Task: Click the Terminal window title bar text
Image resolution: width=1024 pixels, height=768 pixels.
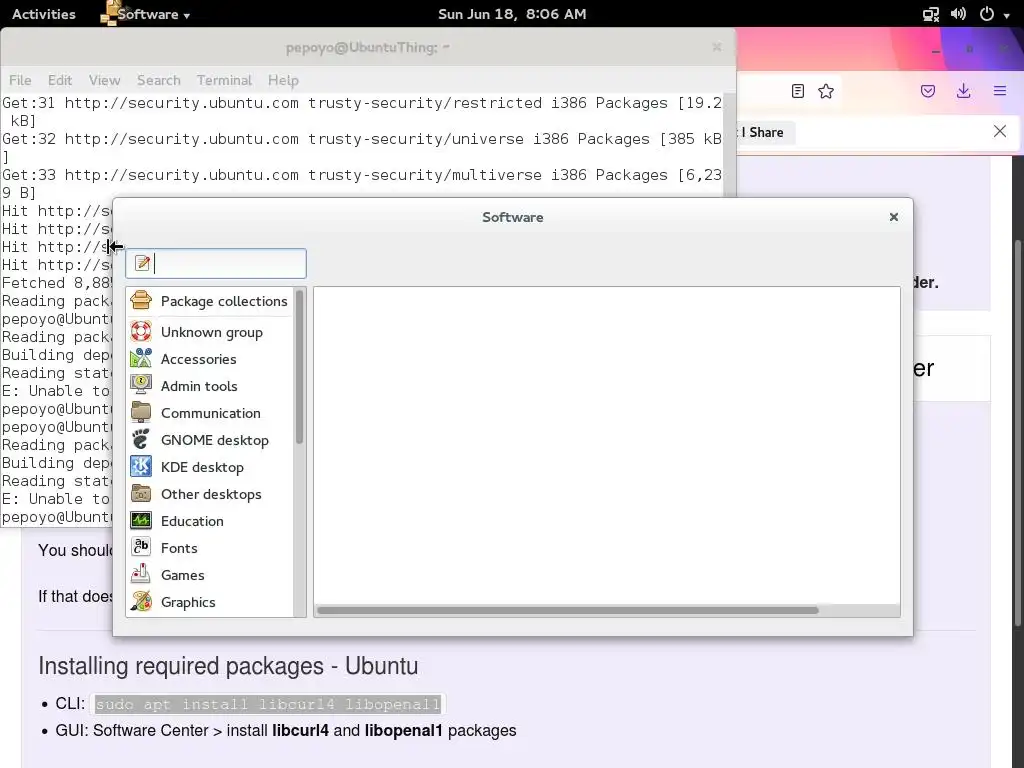Action: click(x=368, y=47)
